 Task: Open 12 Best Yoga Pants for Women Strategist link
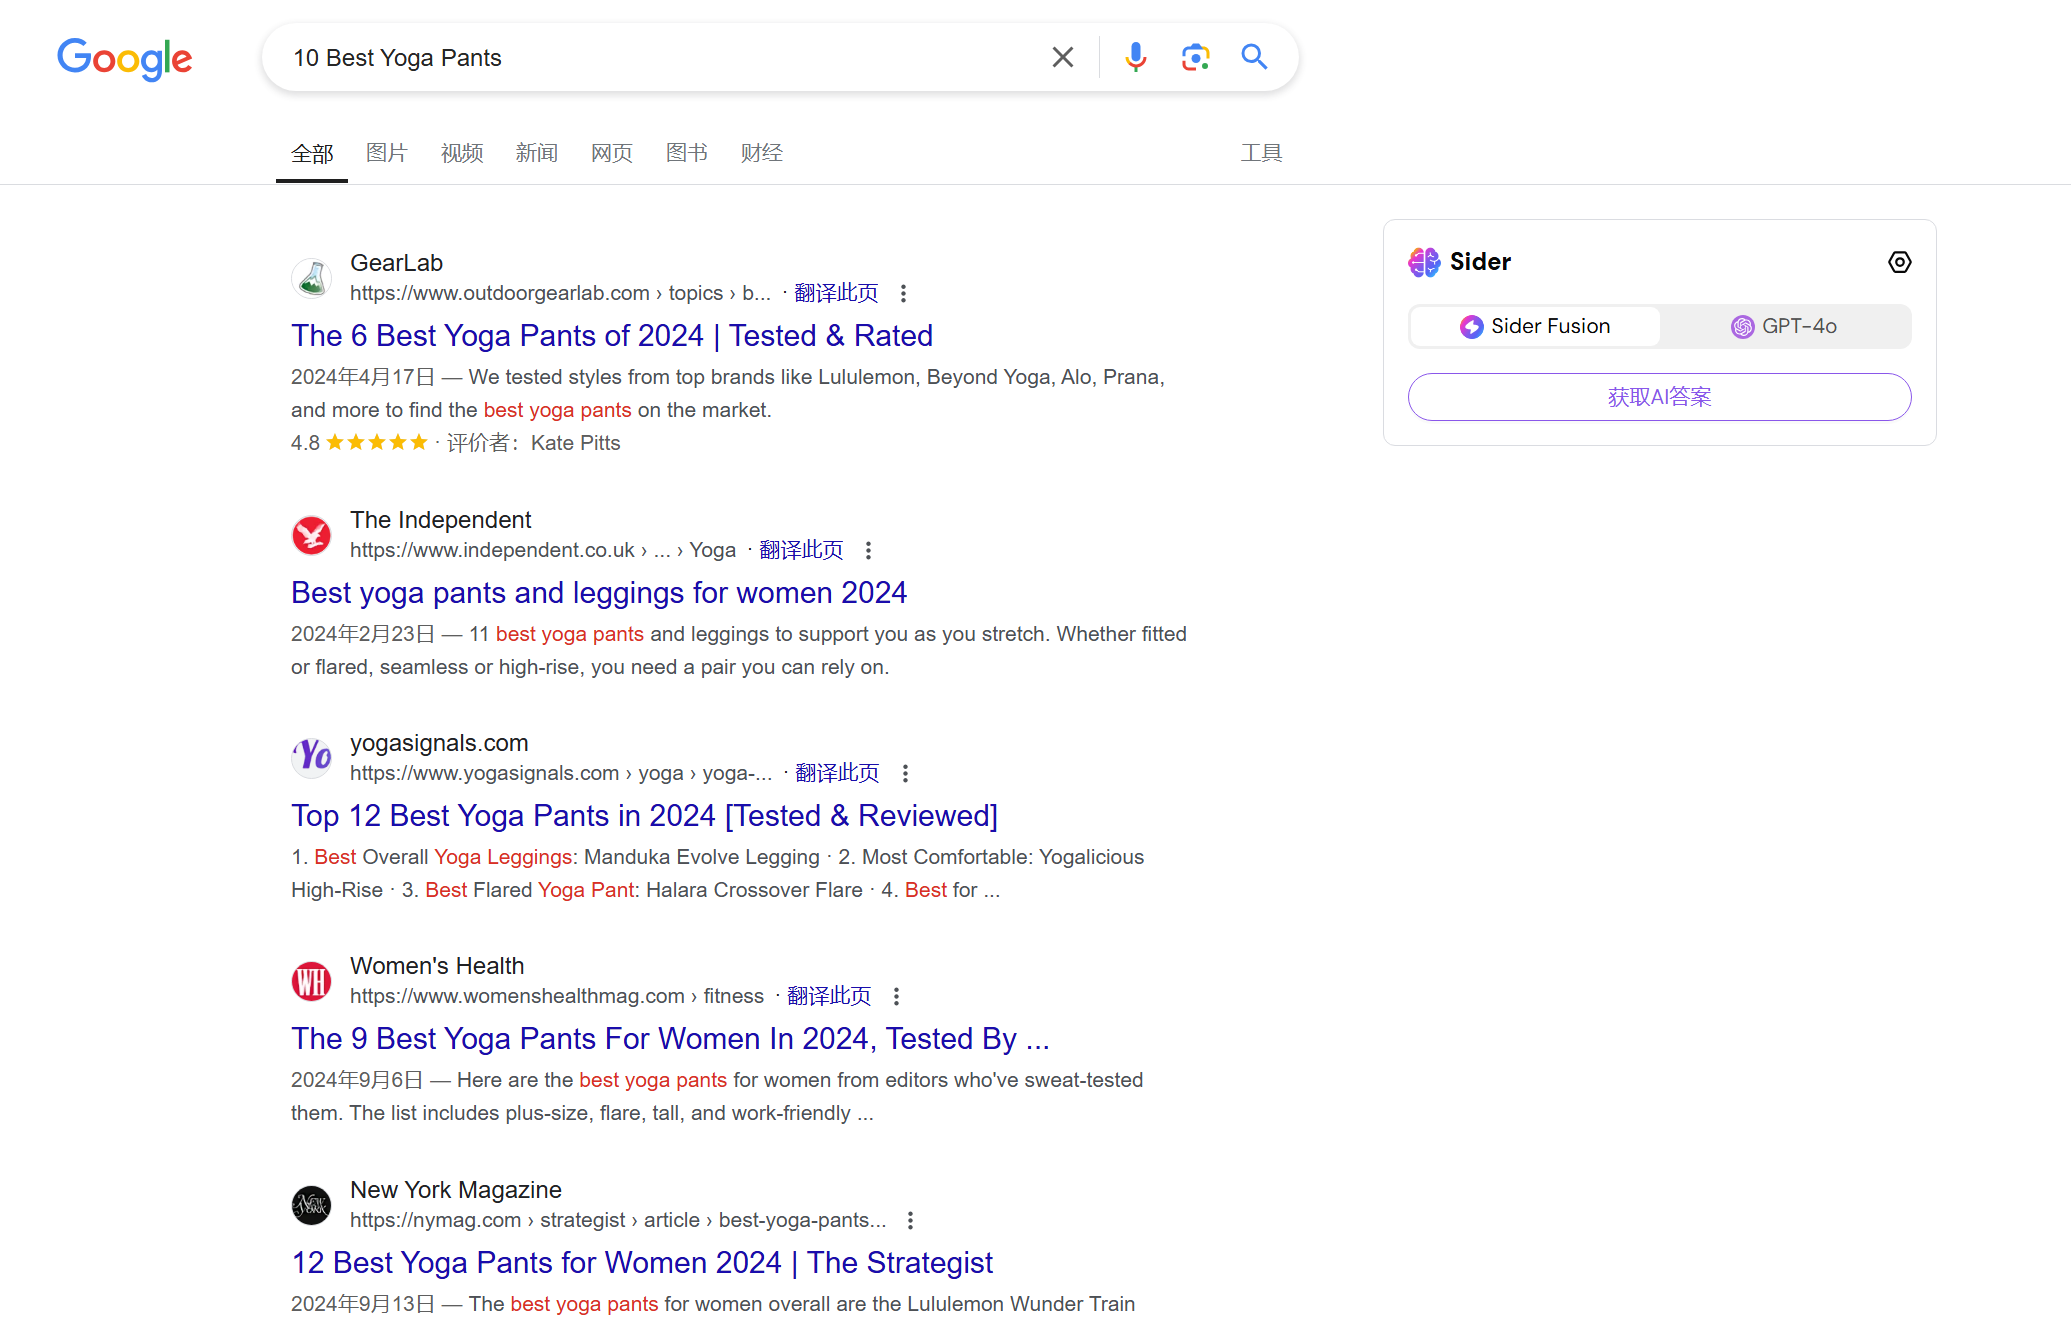click(x=642, y=1263)
